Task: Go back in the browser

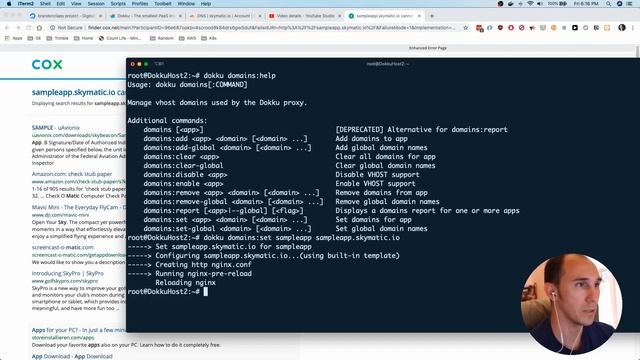Action: pos(7,28)
